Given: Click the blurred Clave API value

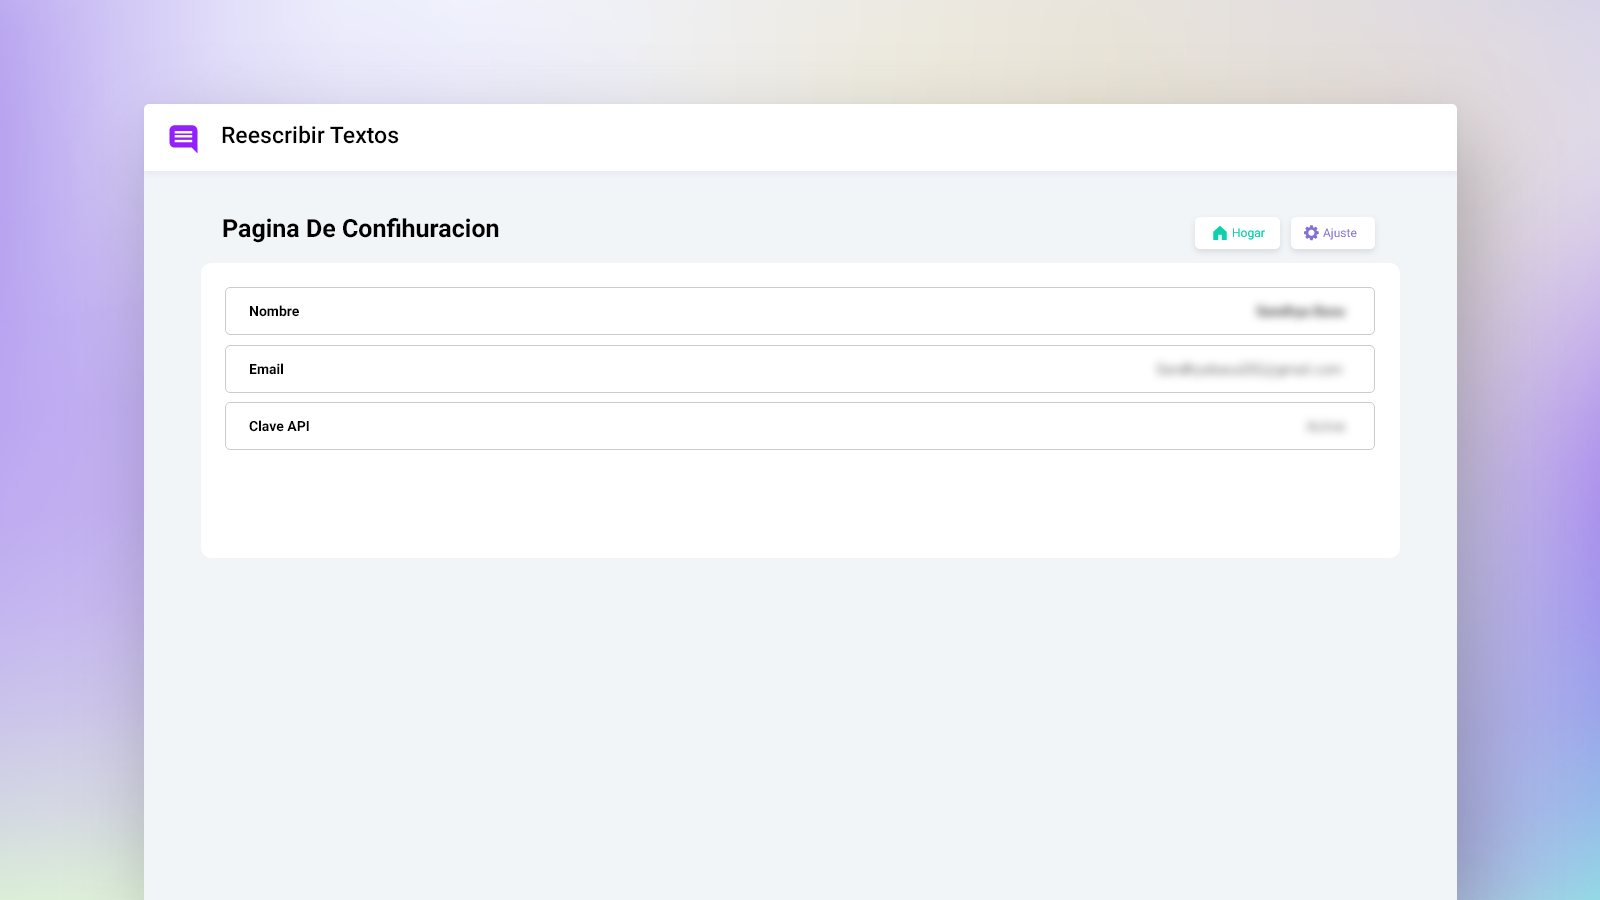Looking at the screenshot, I should tap(1326, 427).
